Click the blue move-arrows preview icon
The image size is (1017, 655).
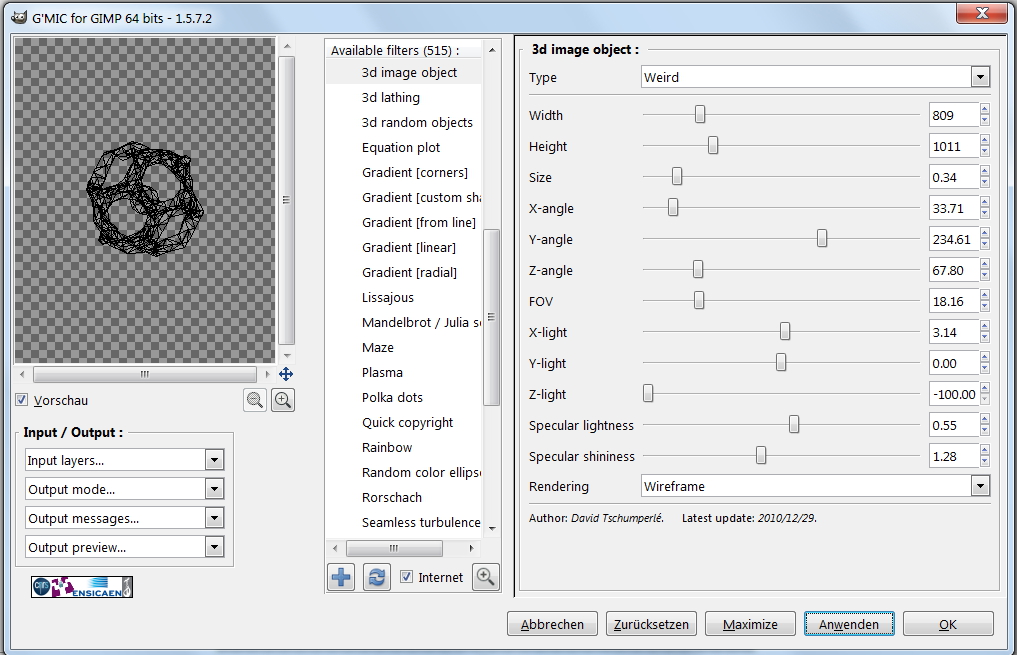[286, 374]
